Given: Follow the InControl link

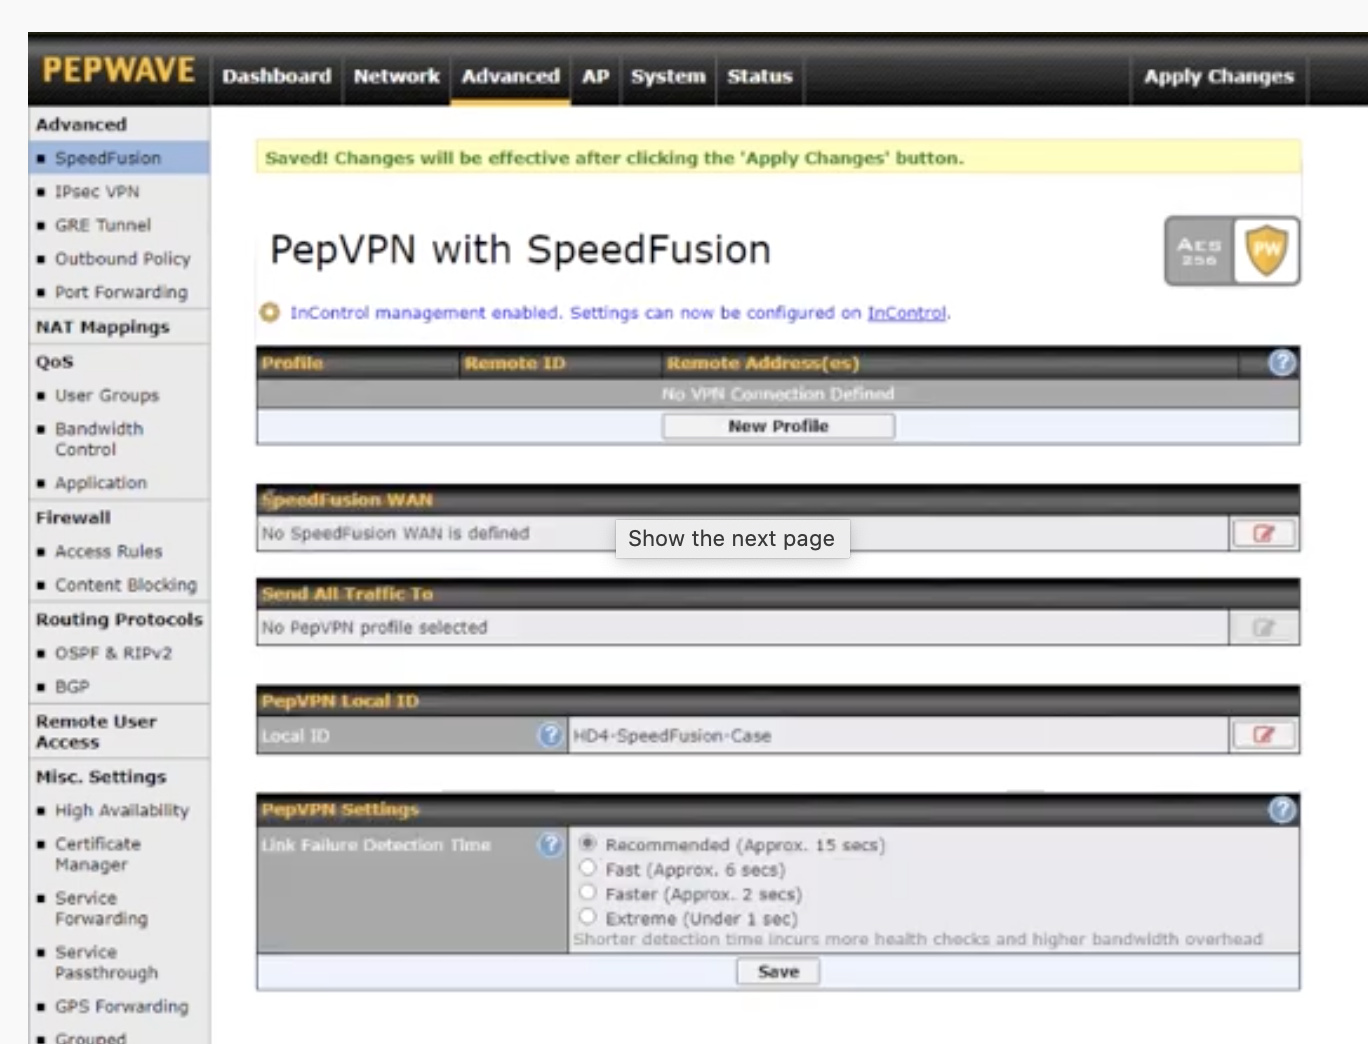Looking at the screenshot, I should pos(906,313).
